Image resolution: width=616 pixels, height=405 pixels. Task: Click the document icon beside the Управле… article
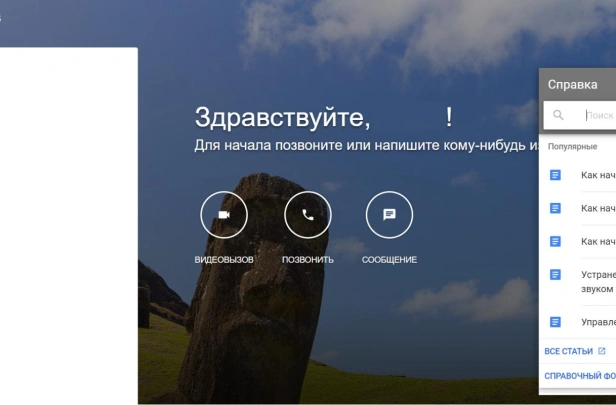click(x=555, y=322)
